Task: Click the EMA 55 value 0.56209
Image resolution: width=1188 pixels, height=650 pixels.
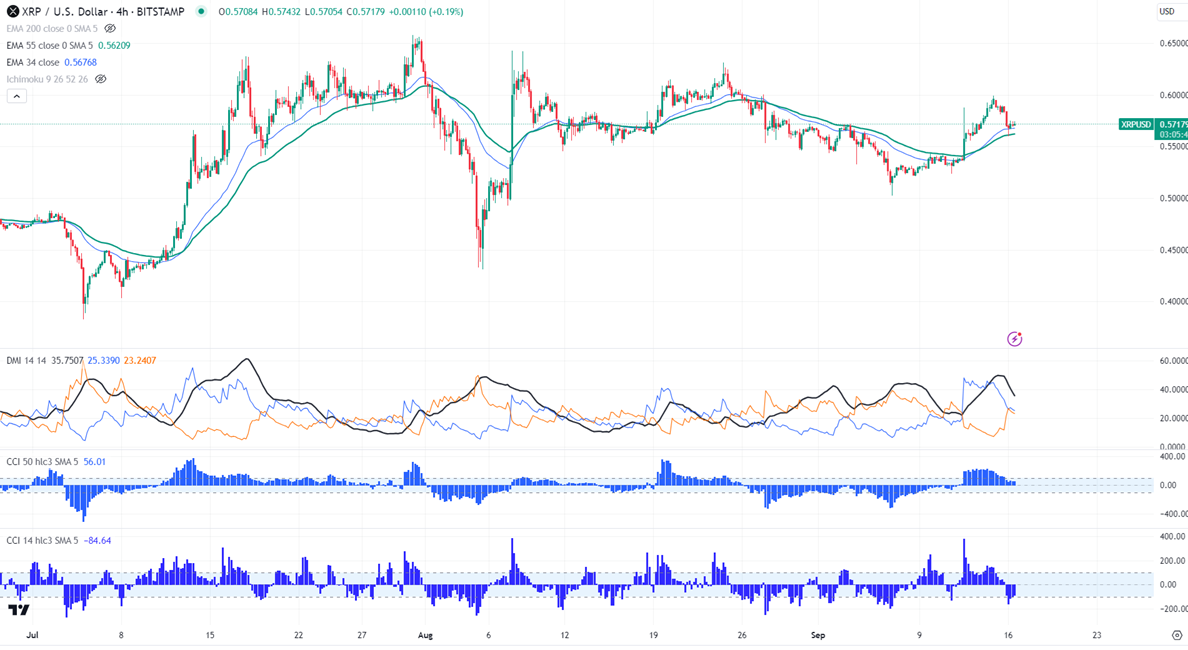Action: click(x=114, y=45)
